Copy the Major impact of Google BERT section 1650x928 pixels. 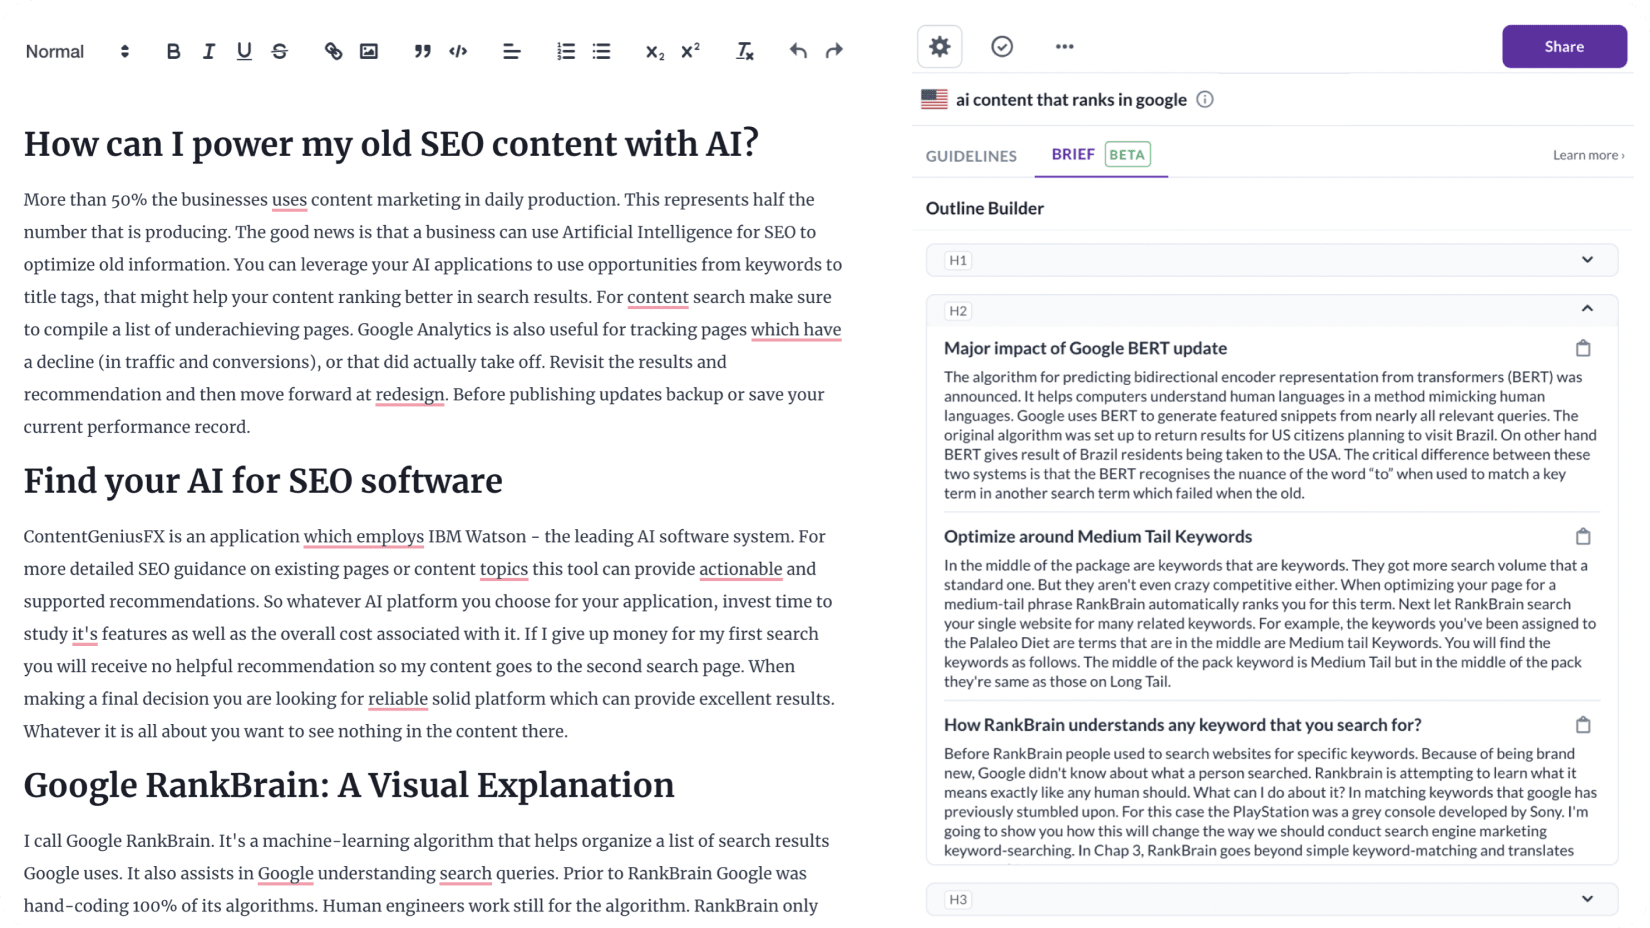[x=1583, y=348]
